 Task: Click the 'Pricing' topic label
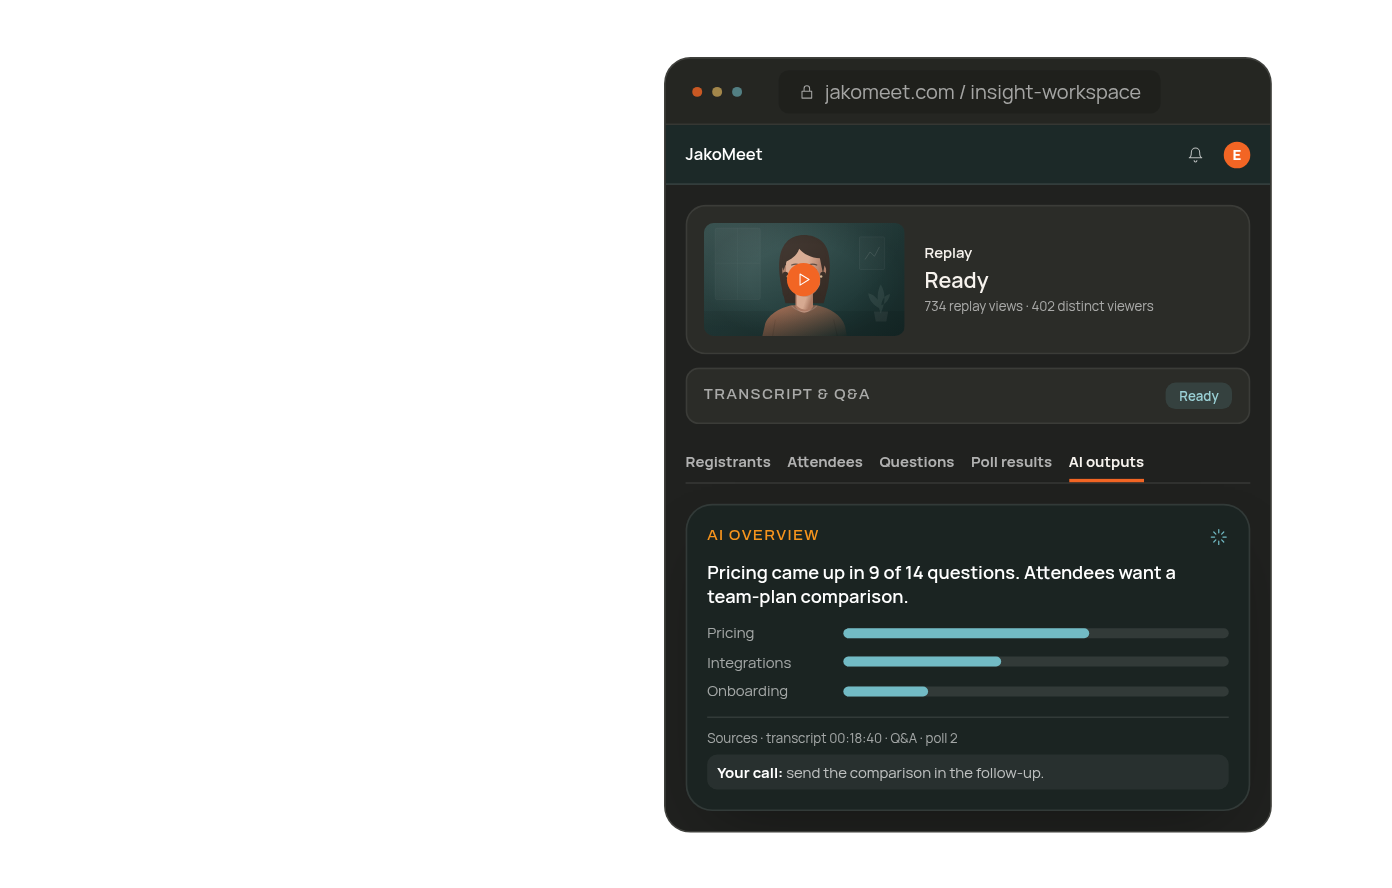coord(731,633)
